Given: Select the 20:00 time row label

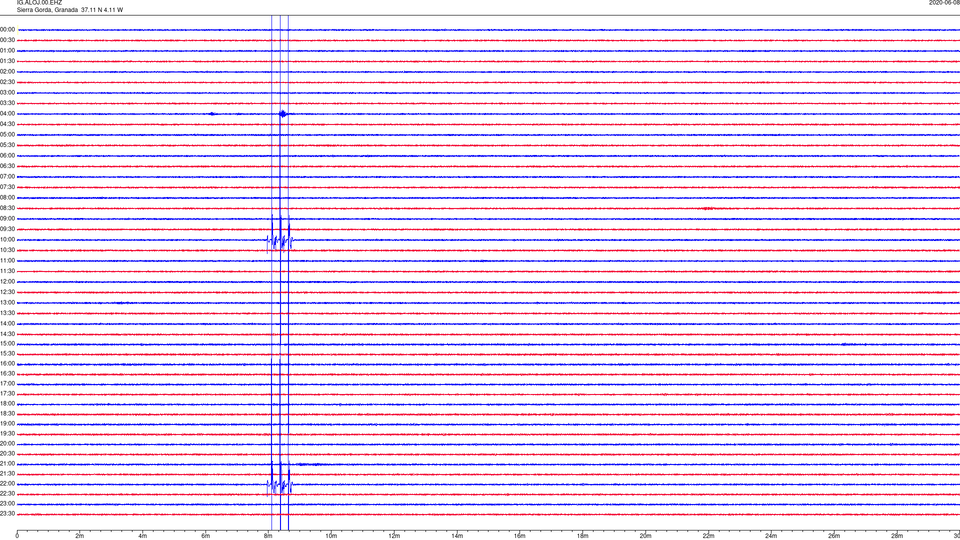Looking at the screenshot, I should 7,443.
